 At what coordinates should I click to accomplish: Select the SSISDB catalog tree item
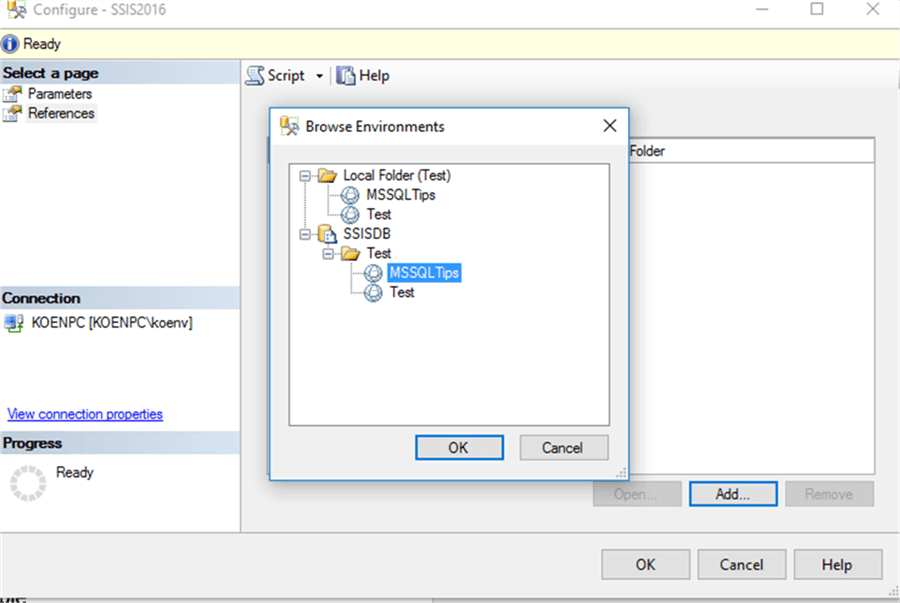point(367,234)
